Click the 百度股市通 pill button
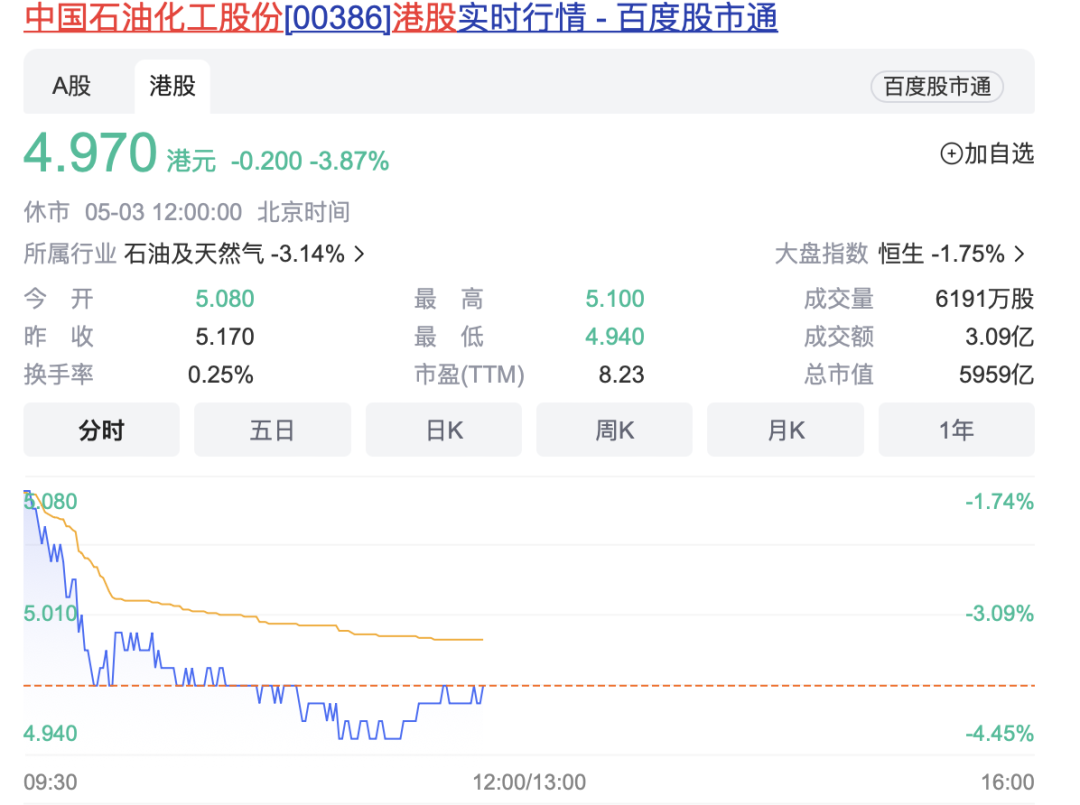Viewport: 1080px width, 805px height. [937, 87]
